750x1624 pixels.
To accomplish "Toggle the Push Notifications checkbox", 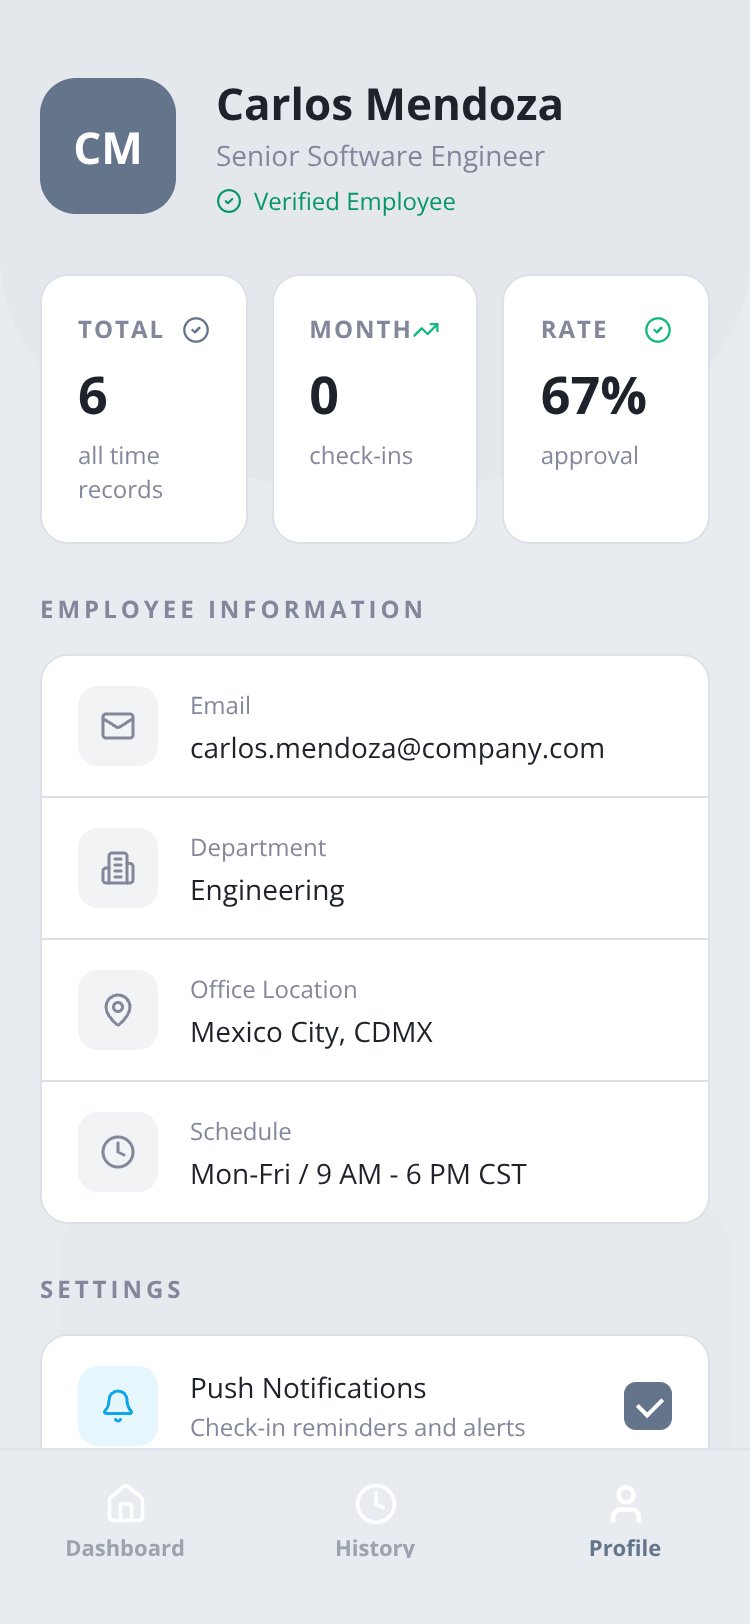I will tap(648, 1406).
